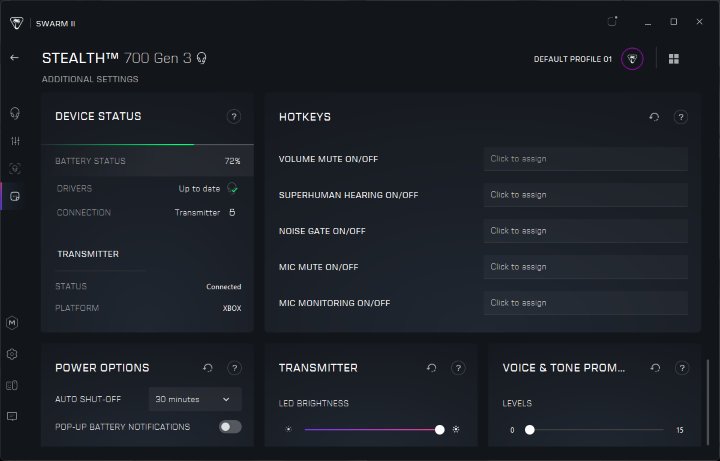This screenshot has height=461, width=720.
Task: Open the macro 'M' sidebar icon
Action: coord(12,323)
